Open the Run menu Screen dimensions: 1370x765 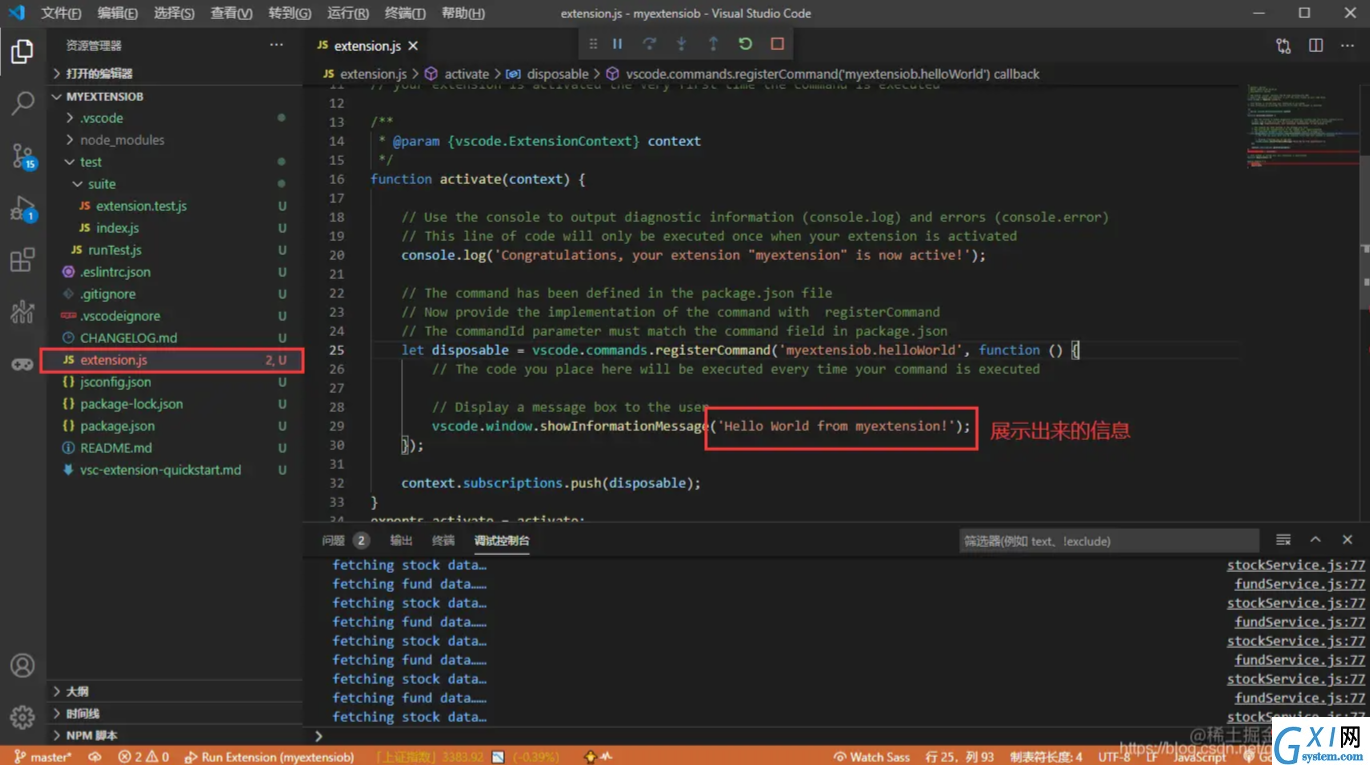coord(347,13)
